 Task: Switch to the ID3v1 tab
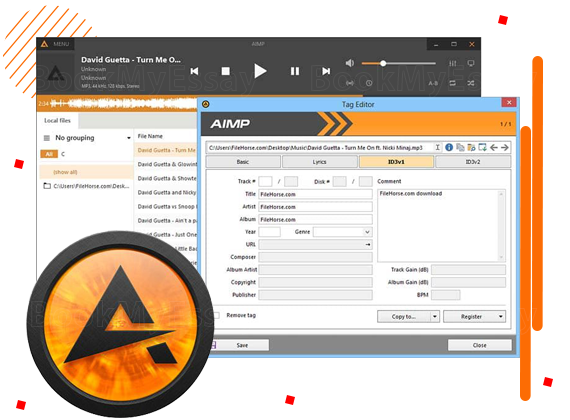pyautogui.click(x=396, y=162)
